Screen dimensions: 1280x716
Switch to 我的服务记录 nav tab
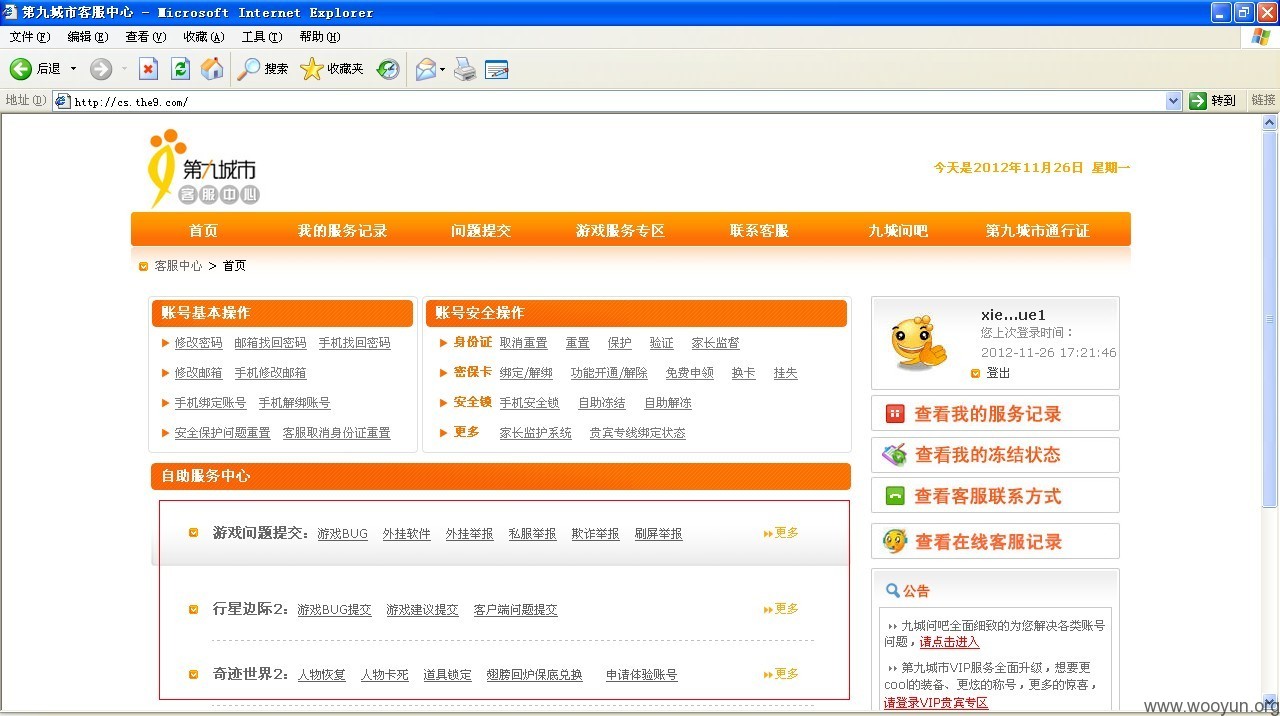point(342,231)
